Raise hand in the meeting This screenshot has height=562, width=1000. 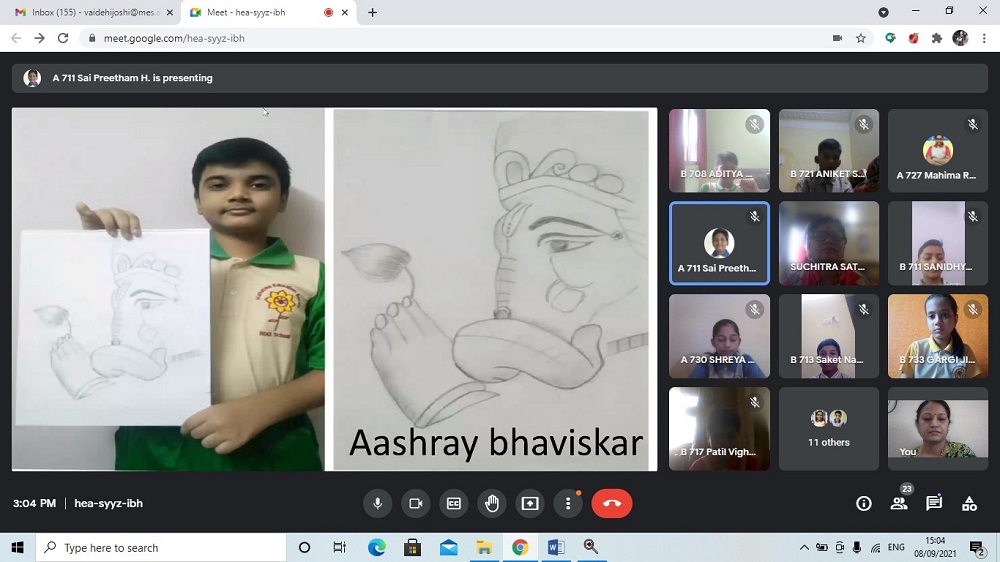click(491, 503)
